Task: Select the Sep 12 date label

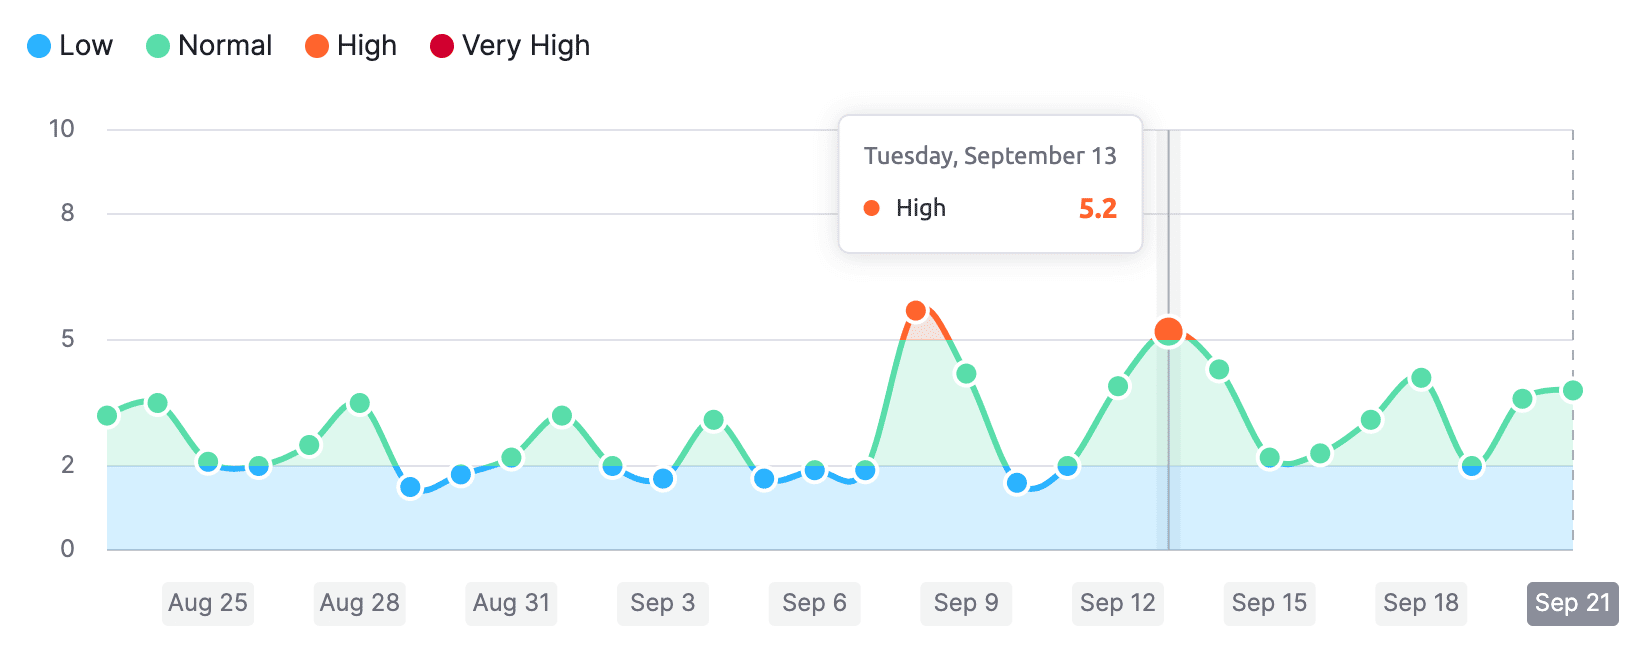Action: (1118, 603)
